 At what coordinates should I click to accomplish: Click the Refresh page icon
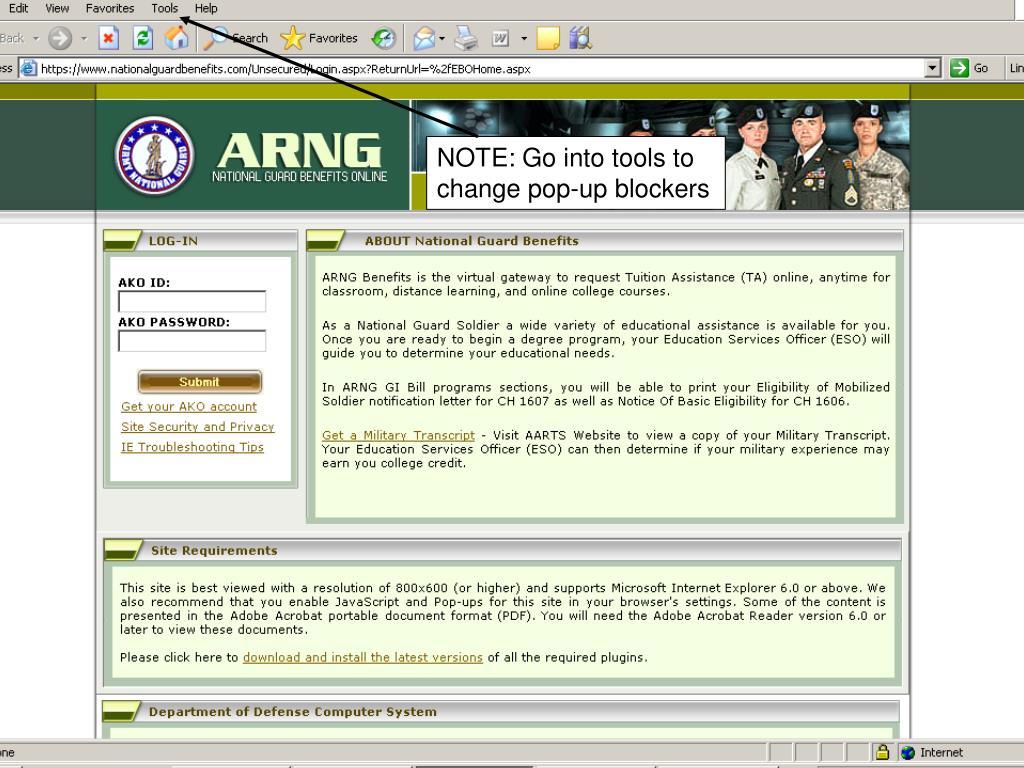(x=142, y=38)
